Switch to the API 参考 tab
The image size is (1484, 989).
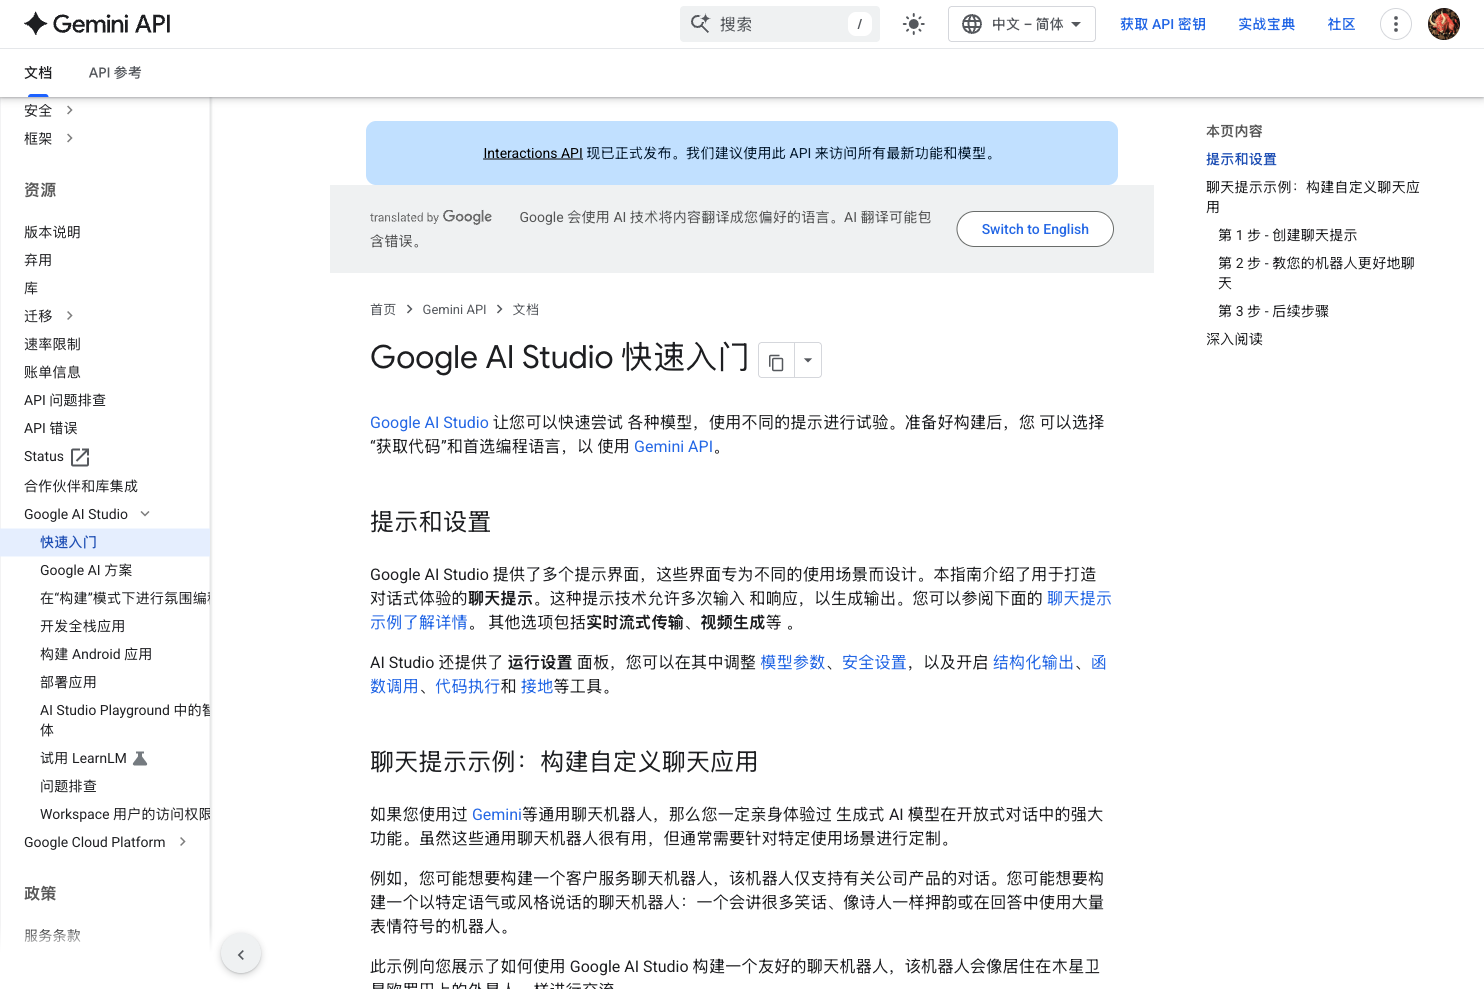[115, 73]
